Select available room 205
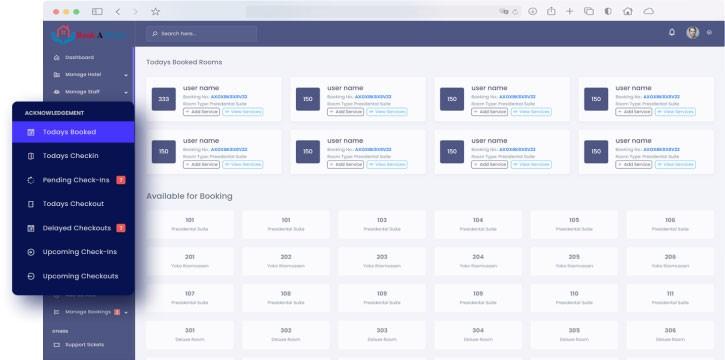725x360 pixels. tap(574, 261)
